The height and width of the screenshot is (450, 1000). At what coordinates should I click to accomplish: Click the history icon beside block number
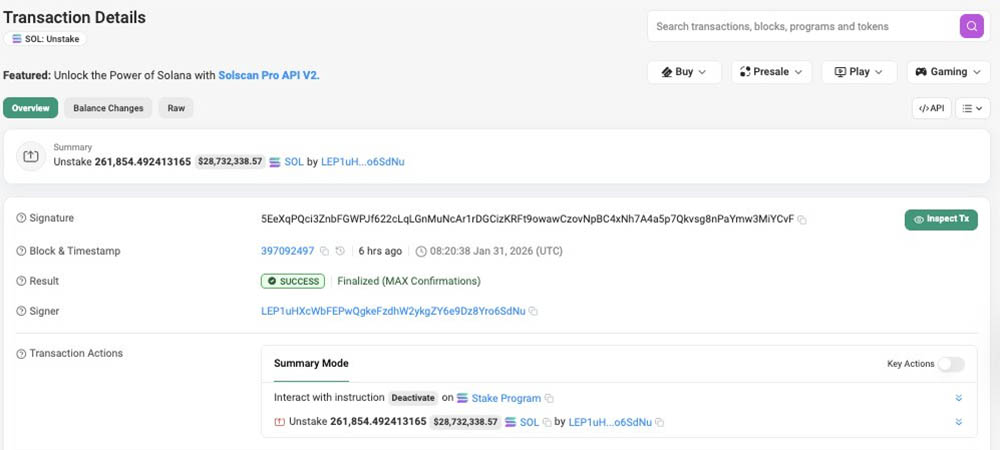click(x=340, y=251)
